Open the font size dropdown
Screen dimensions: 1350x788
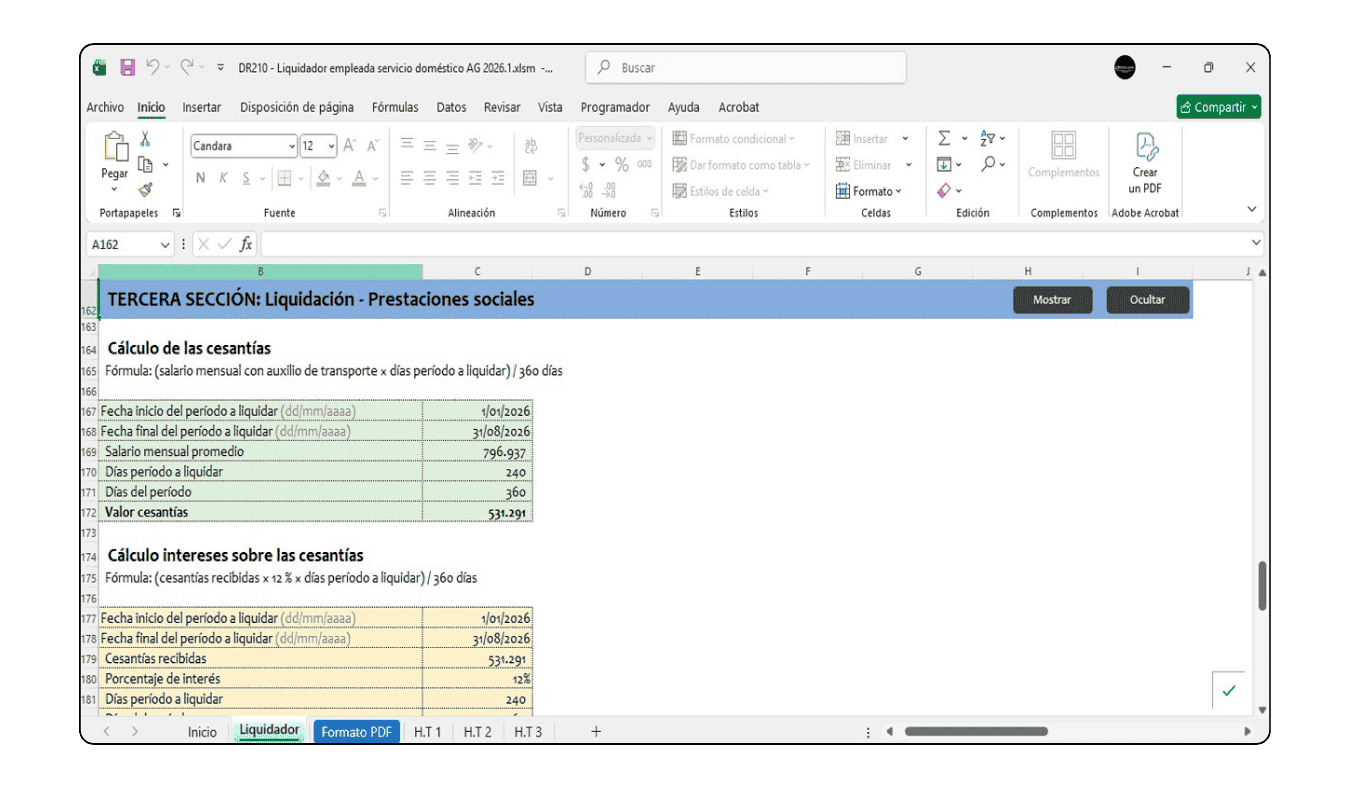pyautogui.click(x=331, y=147)
